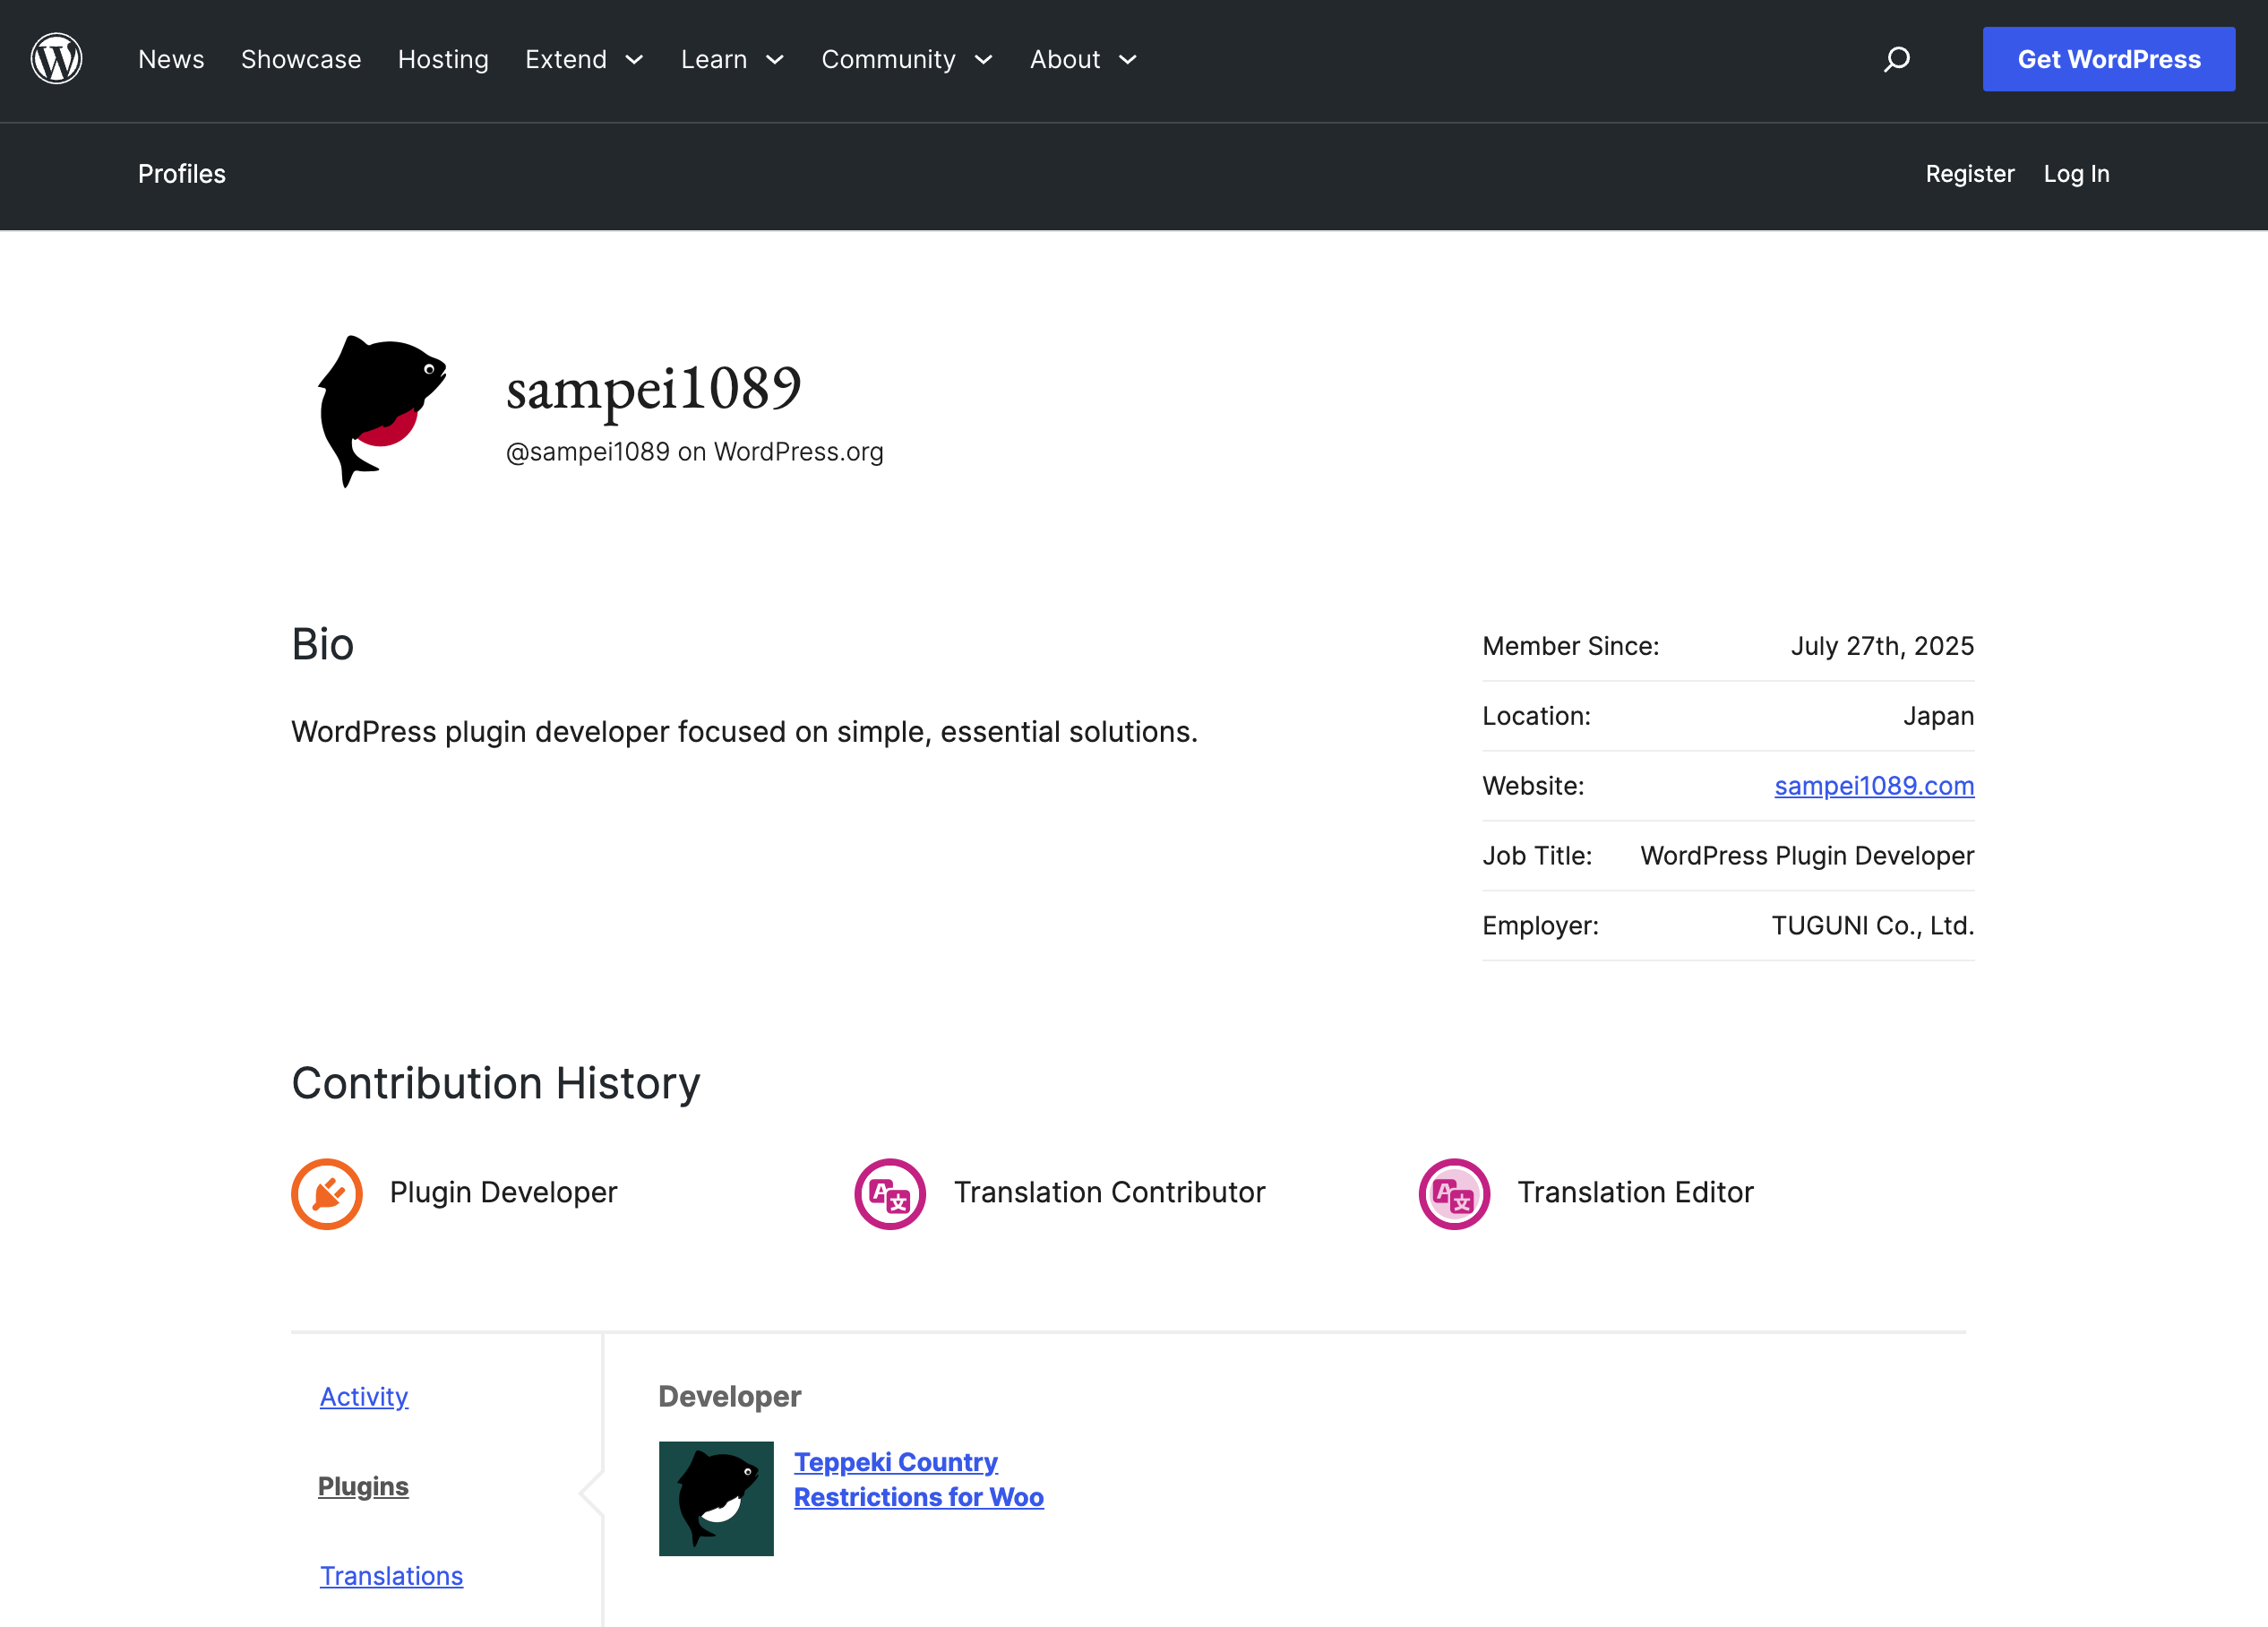The height and width of the screenshot is (1627, 2268).
Task: Open the Teppeki plugin thumbnail
Action: 715,1497
